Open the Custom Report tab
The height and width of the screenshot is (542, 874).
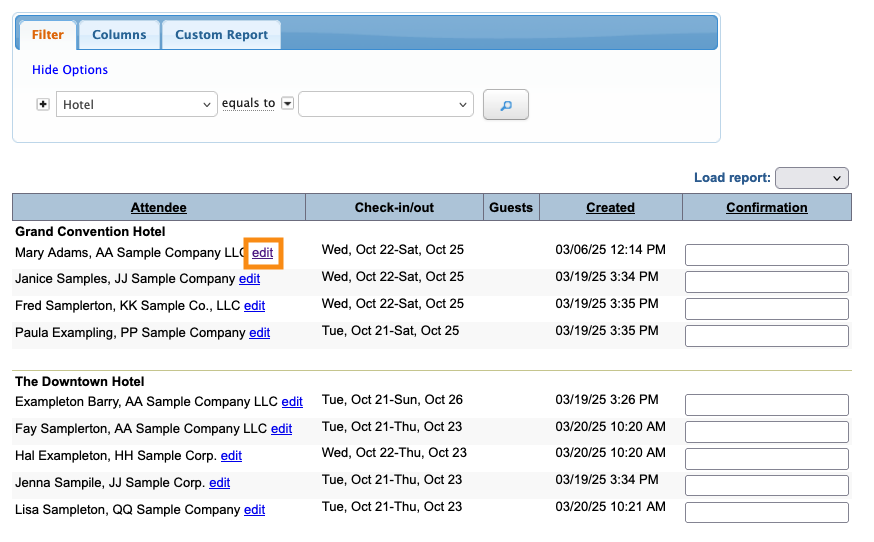click(221, 35)
